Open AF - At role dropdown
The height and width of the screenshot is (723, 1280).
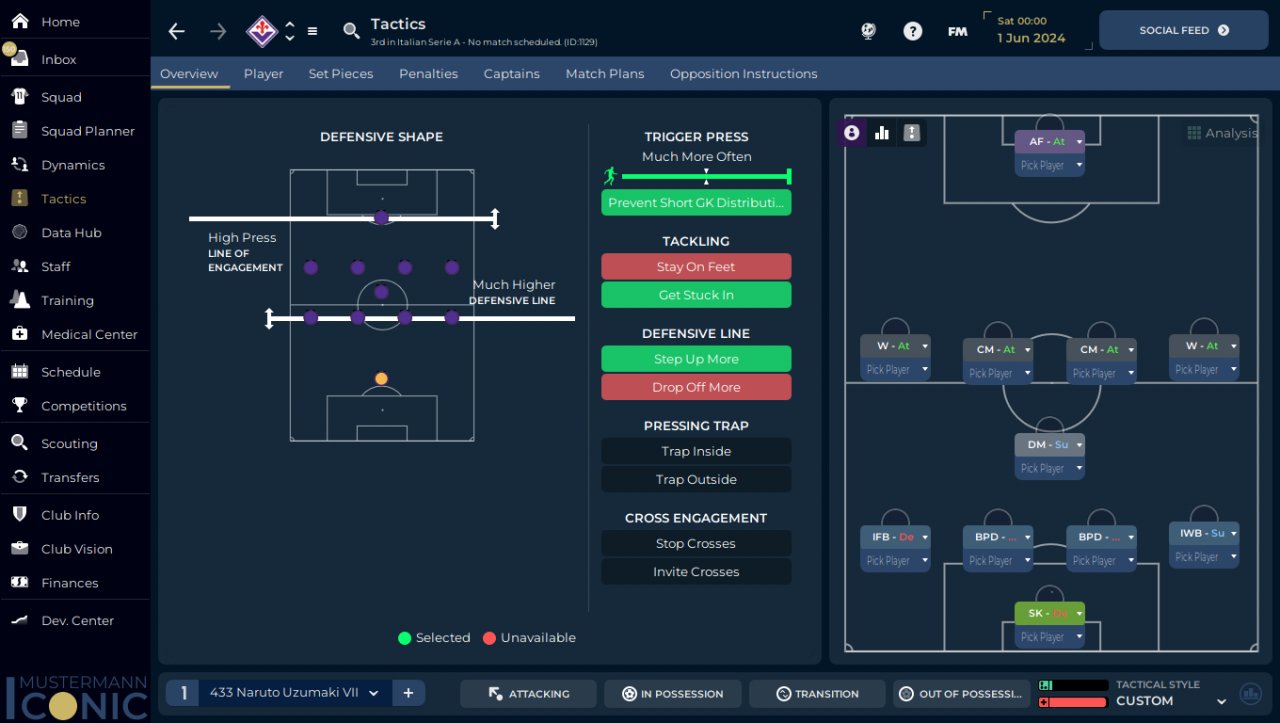click(1049, 142)
